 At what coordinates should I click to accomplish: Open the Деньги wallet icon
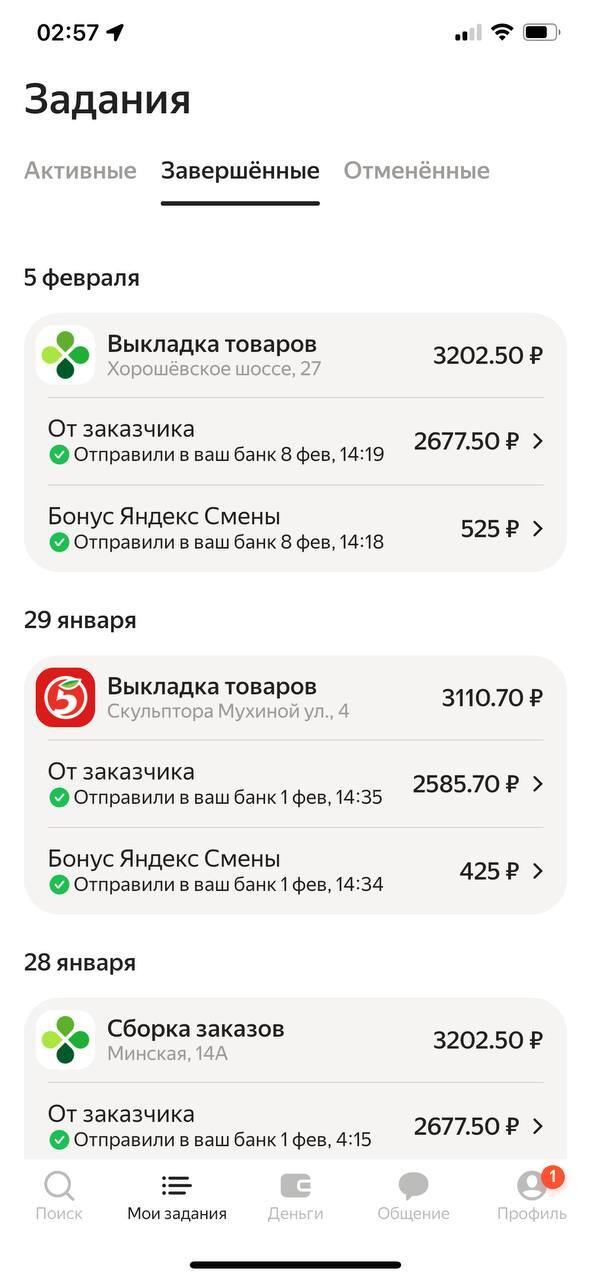[295, 1185]
